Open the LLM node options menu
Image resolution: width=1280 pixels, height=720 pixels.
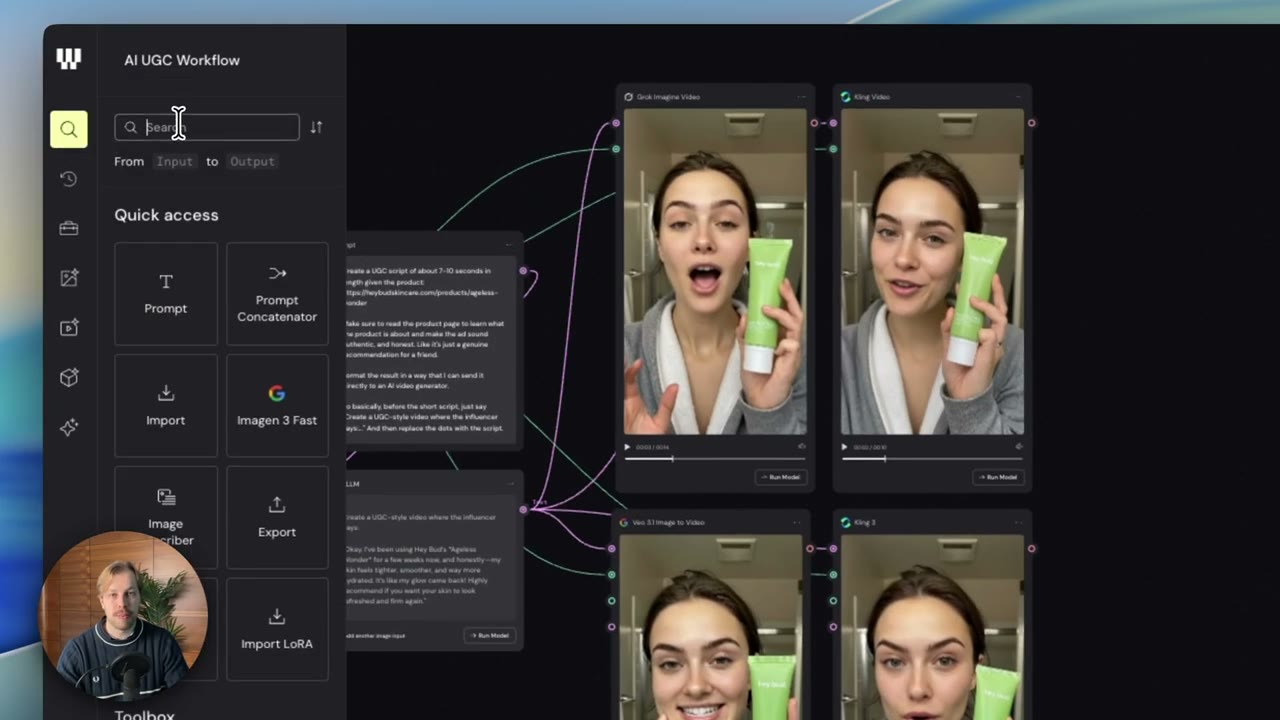point(509,483)
